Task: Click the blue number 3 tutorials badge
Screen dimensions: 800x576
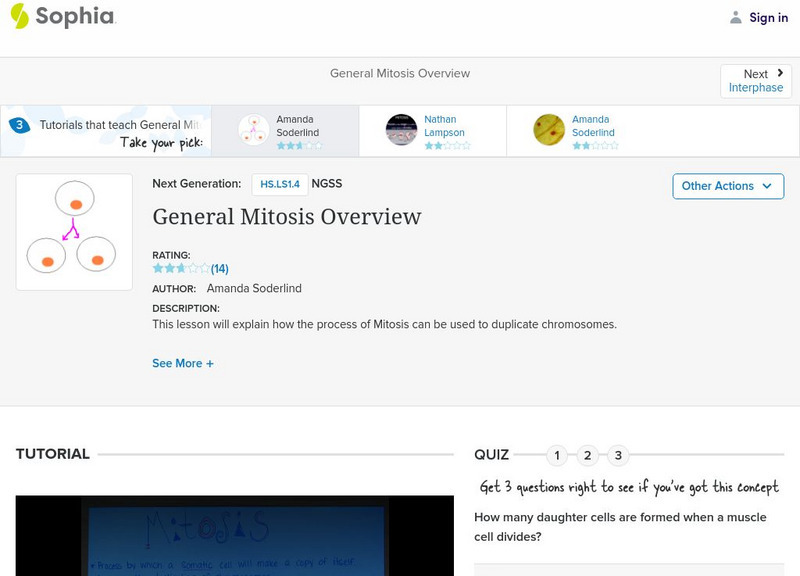Action: [x=19, y=124]
